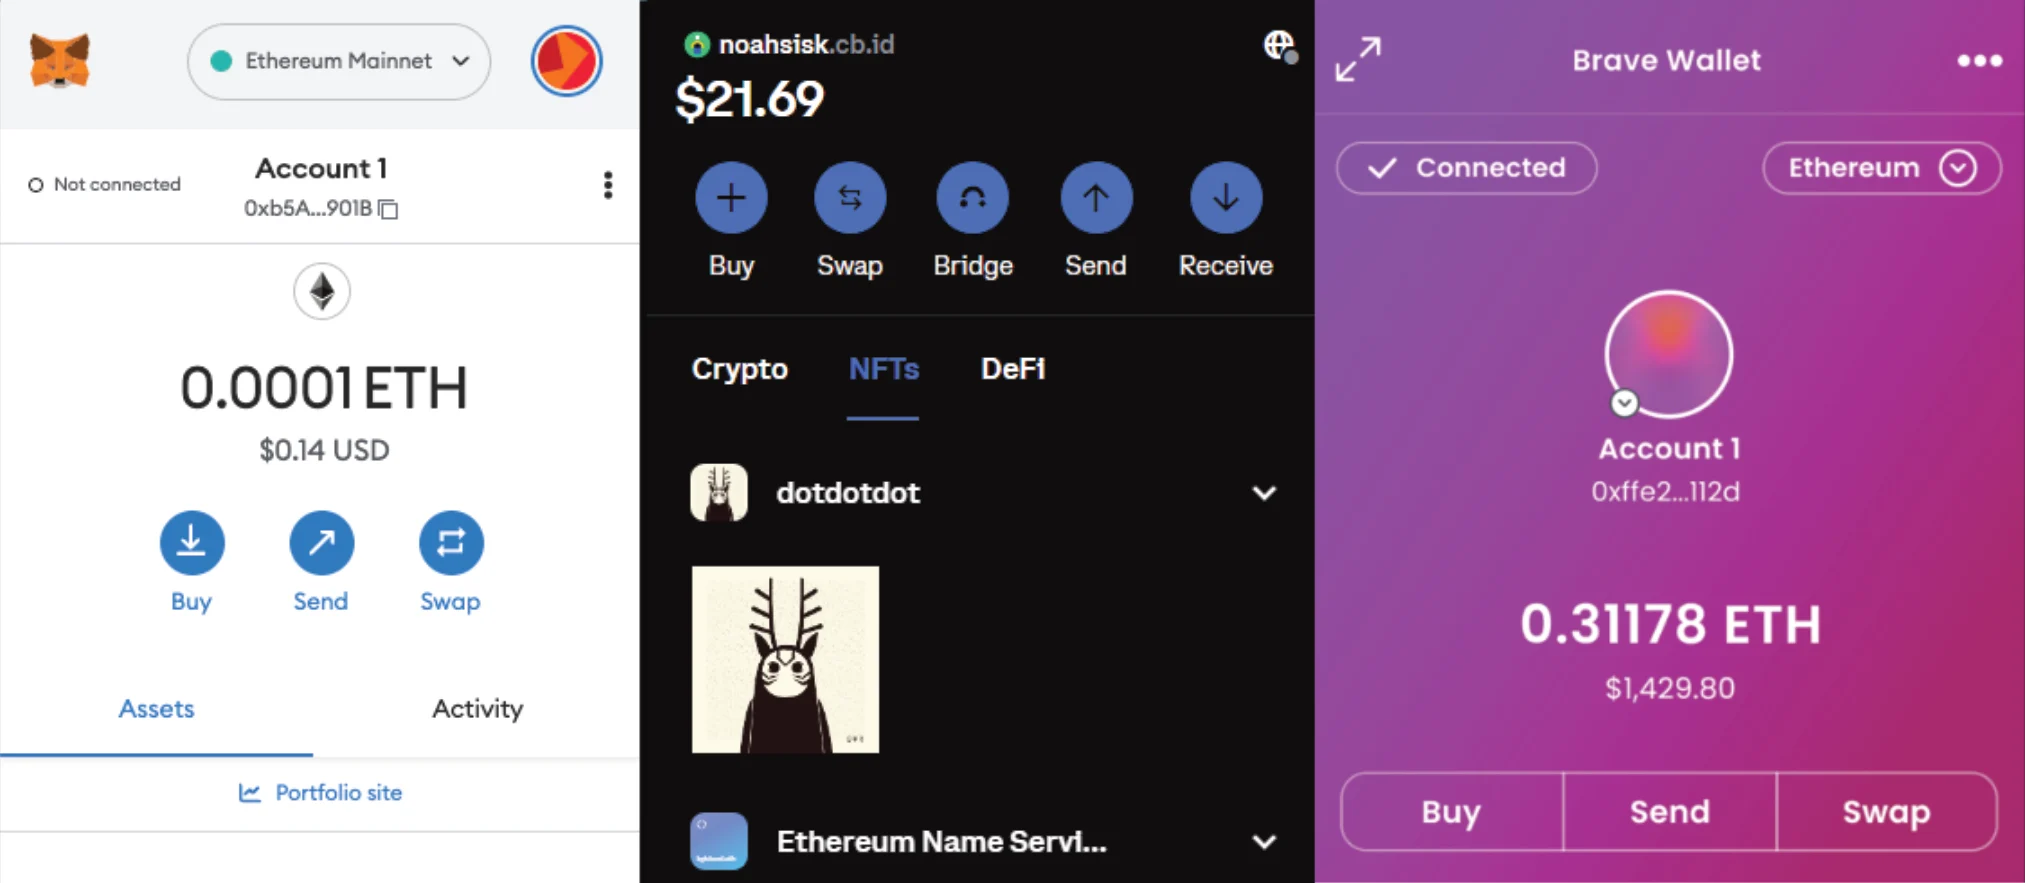Click MetaMask's blue Swap icon

[451, 543]
